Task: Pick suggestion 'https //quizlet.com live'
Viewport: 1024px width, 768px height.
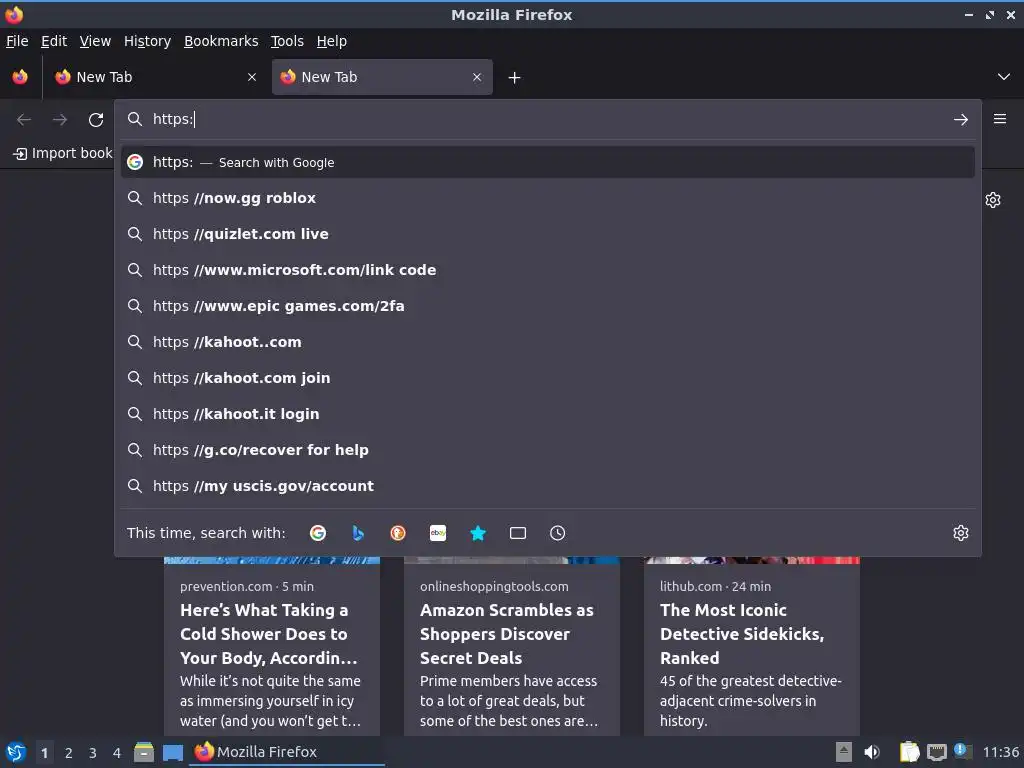Action: coord(548,234)
